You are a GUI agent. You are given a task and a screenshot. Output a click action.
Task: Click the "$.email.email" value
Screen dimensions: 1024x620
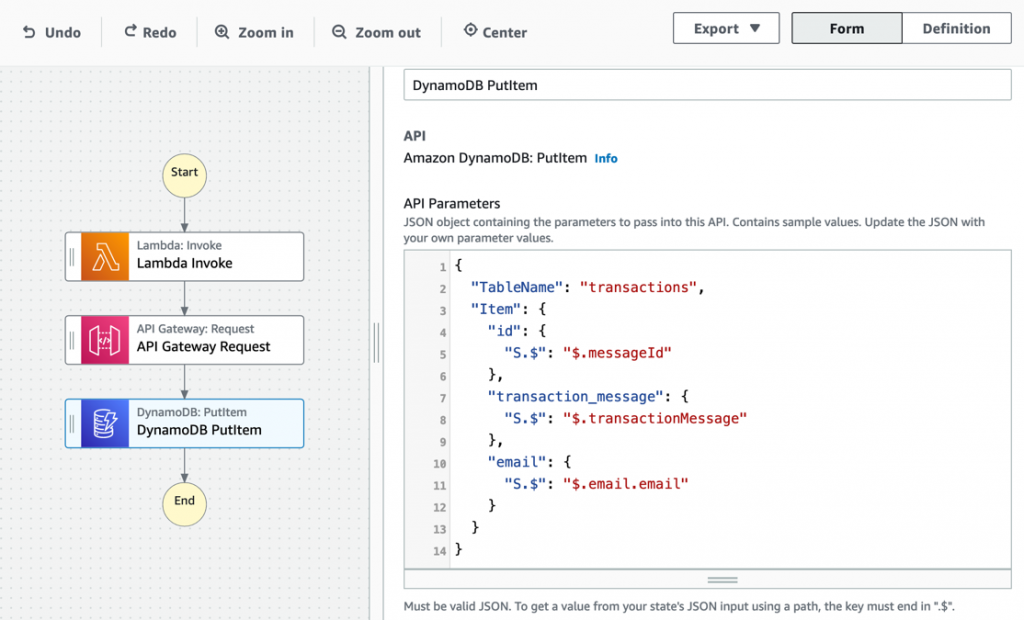point(626,484)
